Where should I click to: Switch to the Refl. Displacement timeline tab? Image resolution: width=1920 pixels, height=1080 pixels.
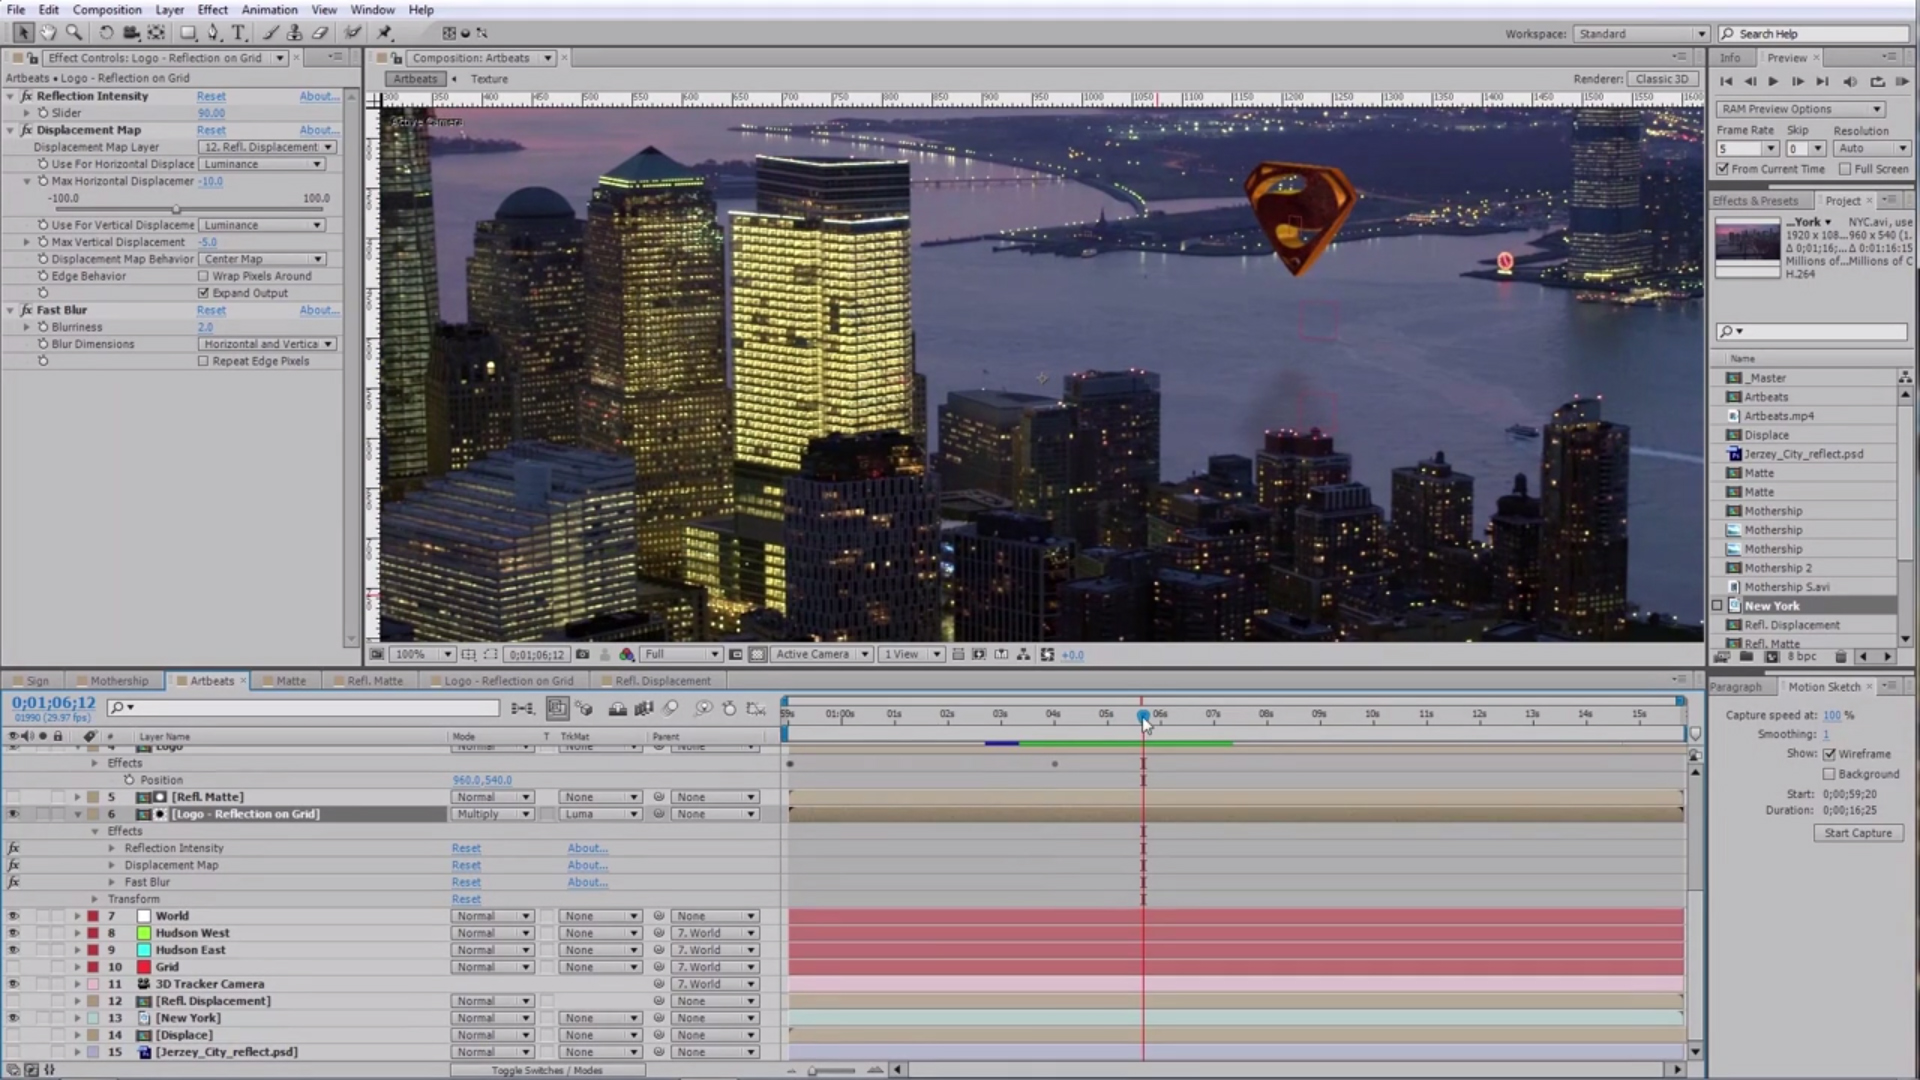click(x=662, y=681)
